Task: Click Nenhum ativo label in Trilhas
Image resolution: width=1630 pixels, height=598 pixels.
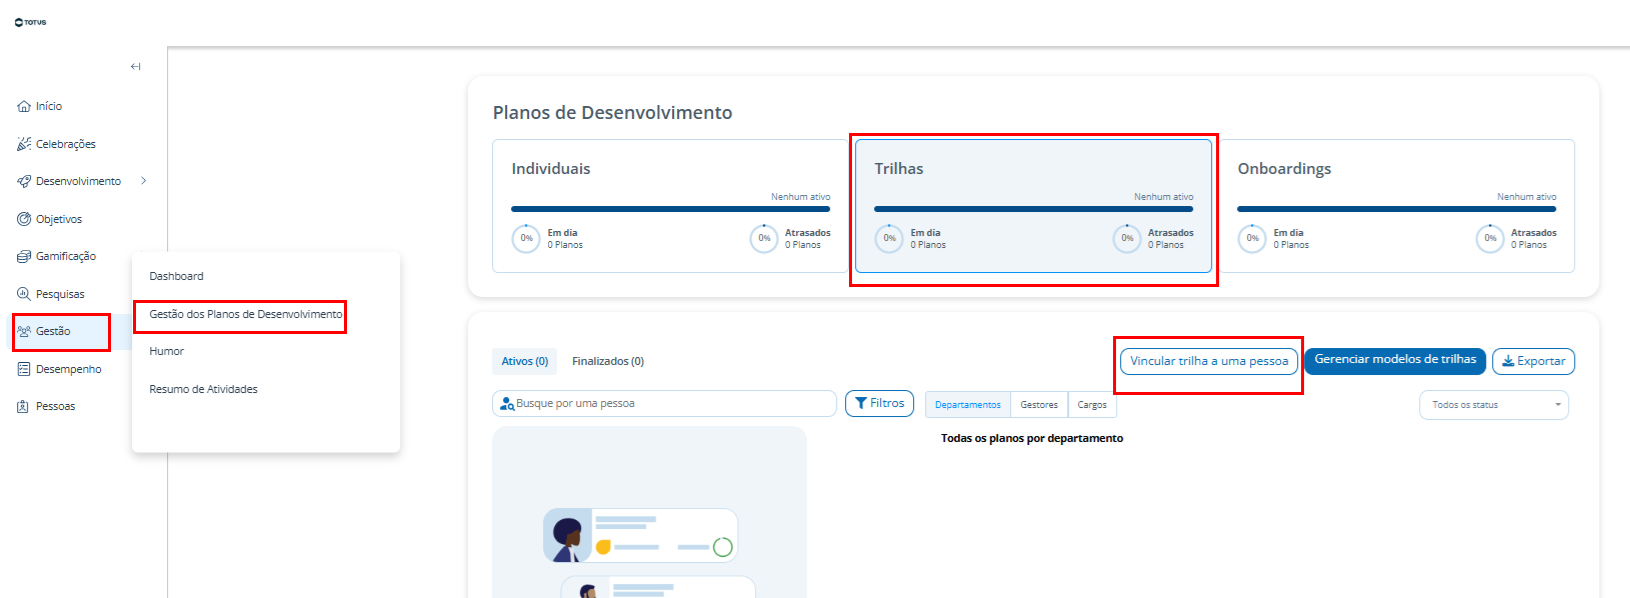Action: (x=1164, y=197)
